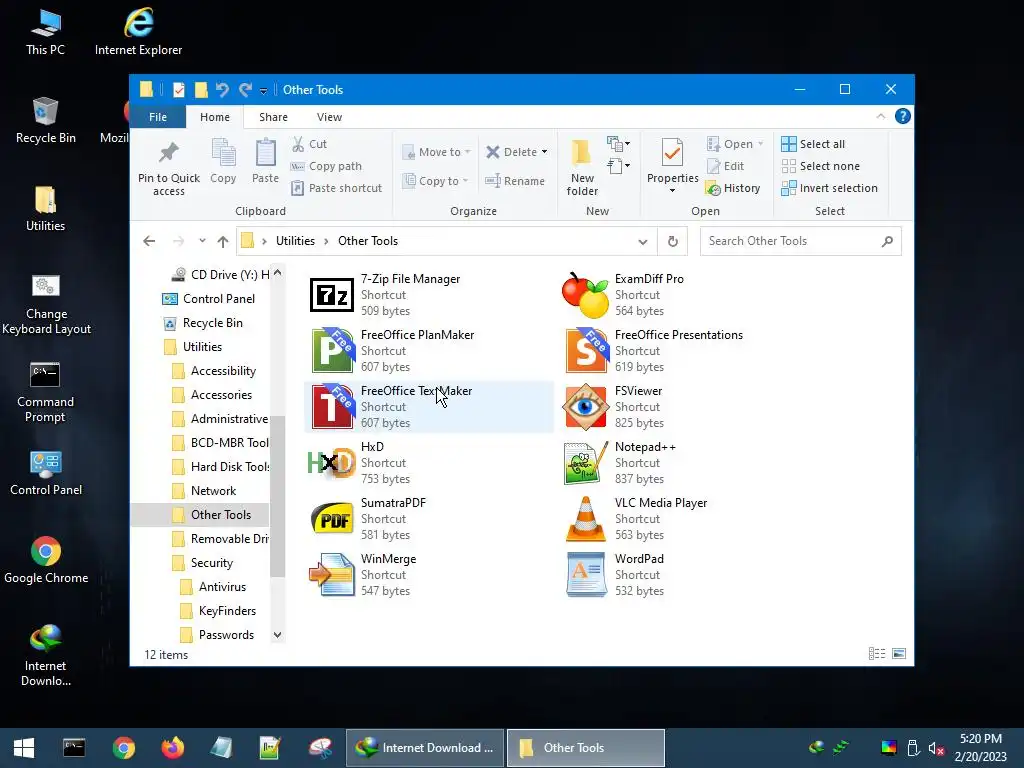Click the History ribbon command
This screenshot has height=768, width=1024.
pos(733,188)
